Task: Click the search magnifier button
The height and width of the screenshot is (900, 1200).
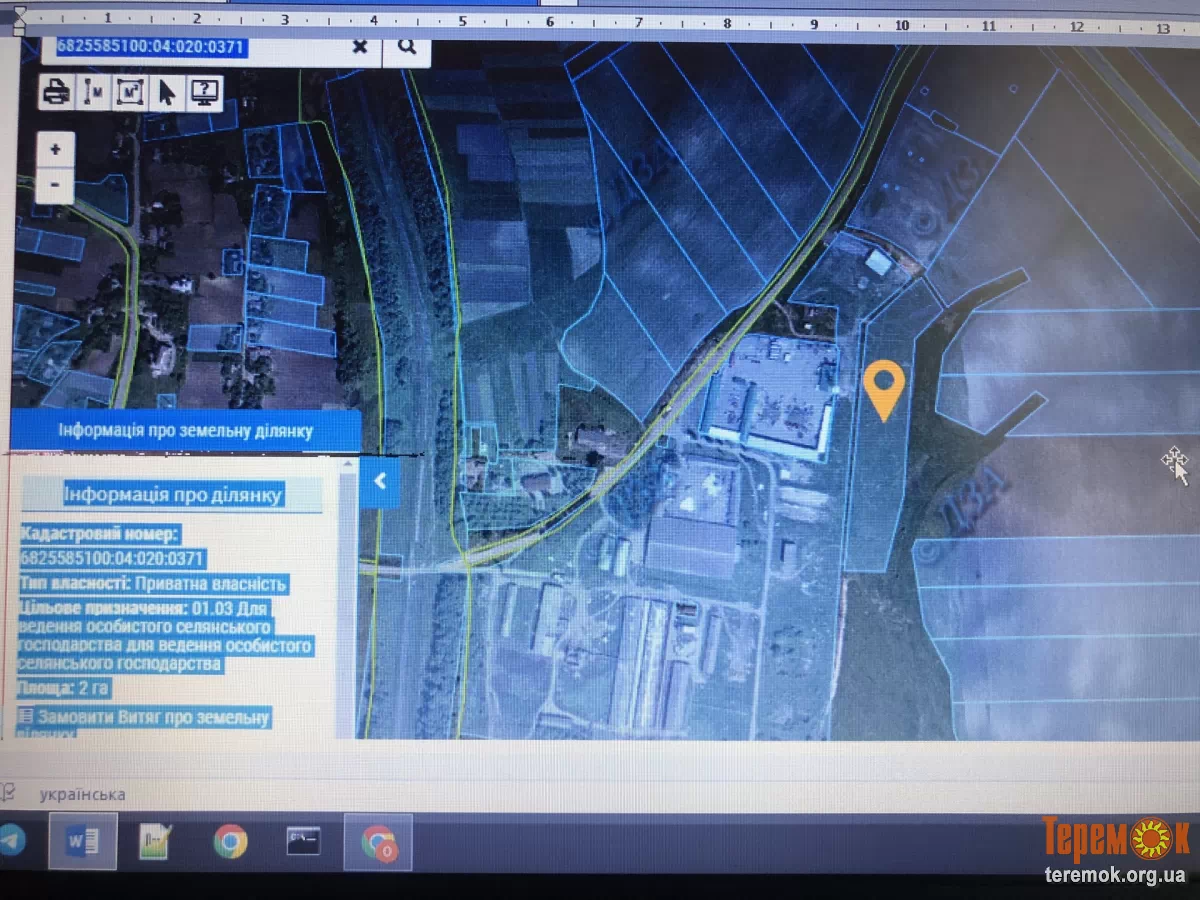Action: point(407,46)
